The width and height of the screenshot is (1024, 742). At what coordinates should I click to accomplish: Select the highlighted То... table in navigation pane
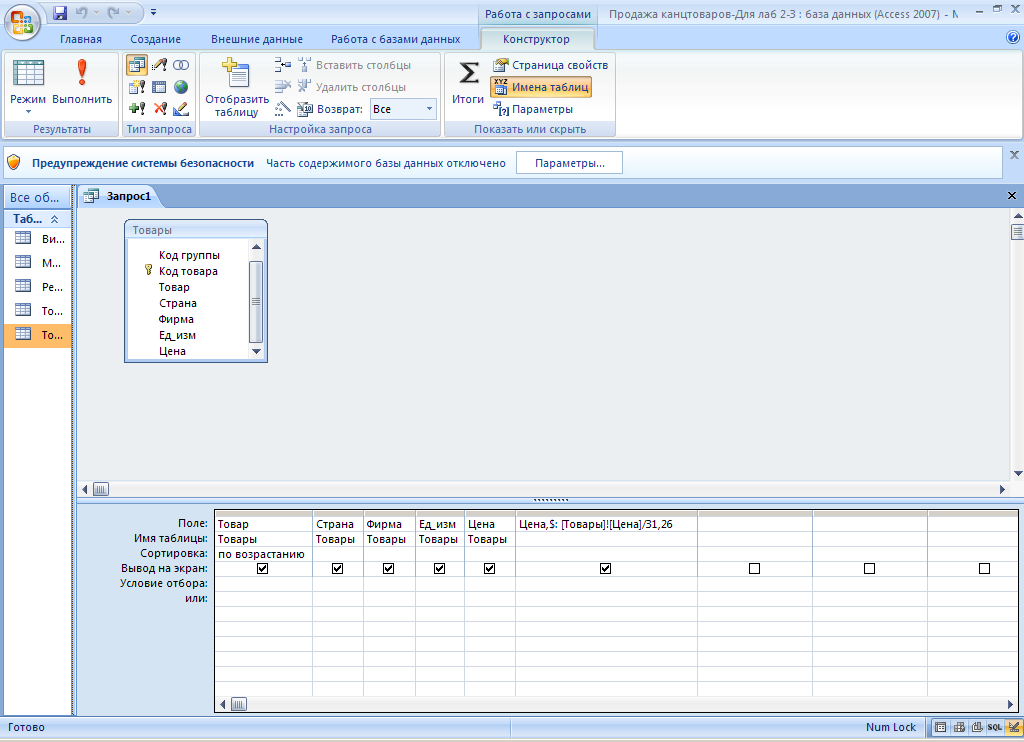pyautogui.click(x=37, y=335)
